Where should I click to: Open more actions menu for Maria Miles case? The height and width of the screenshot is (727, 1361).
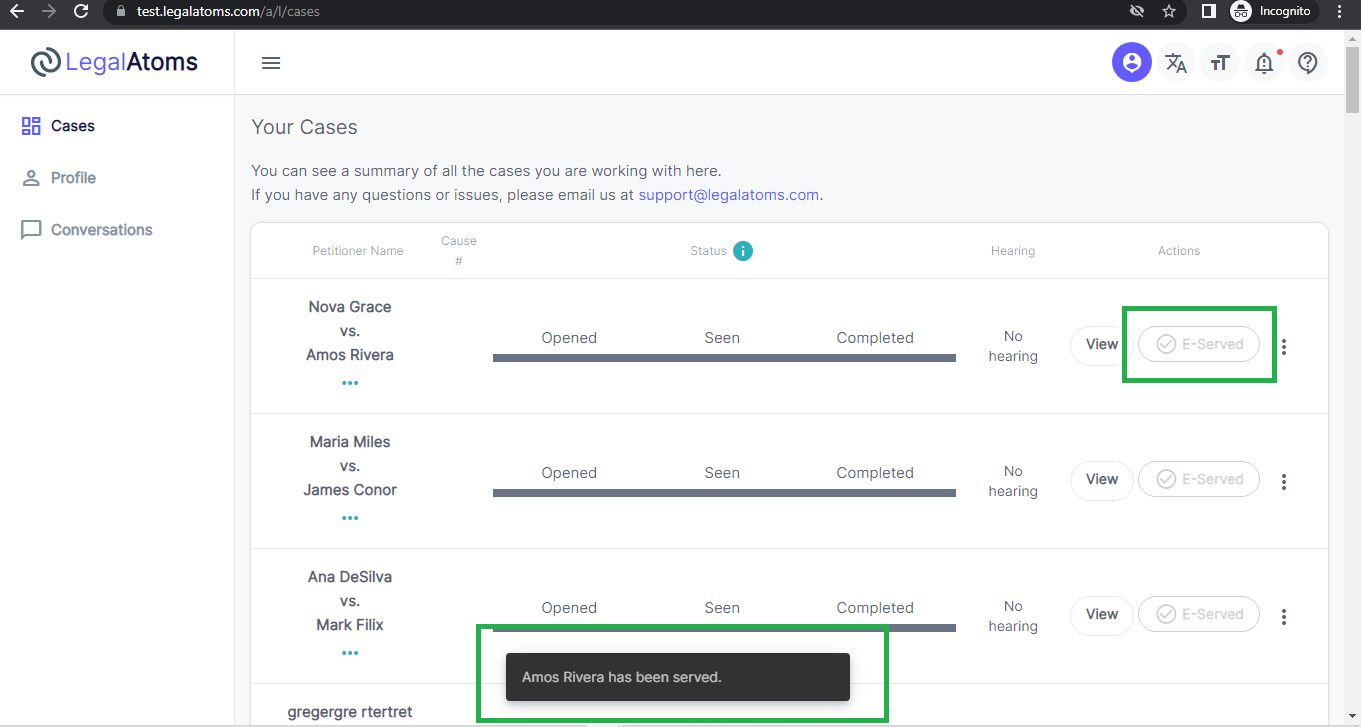(x=1284, y=482)
